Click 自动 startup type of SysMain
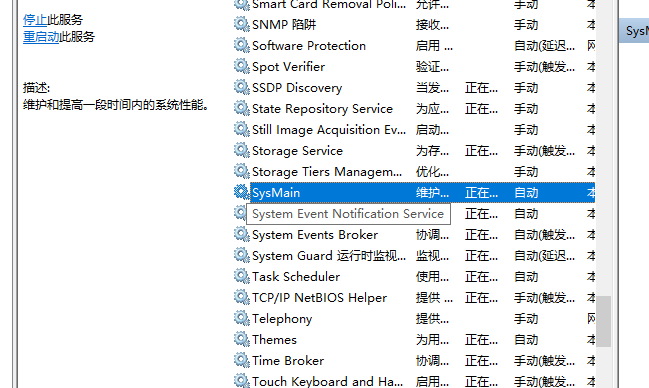Viewport: 649px width, 388px height. coord(526,193)
